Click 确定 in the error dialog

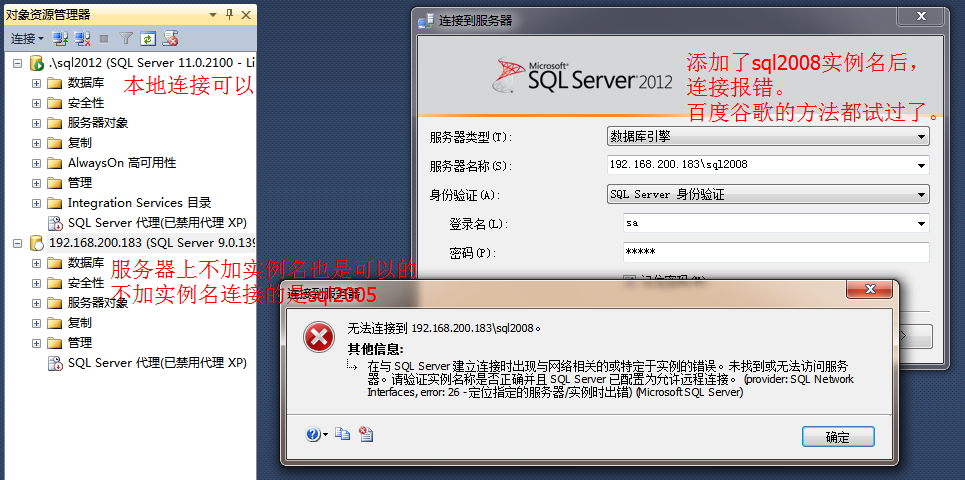838,437
